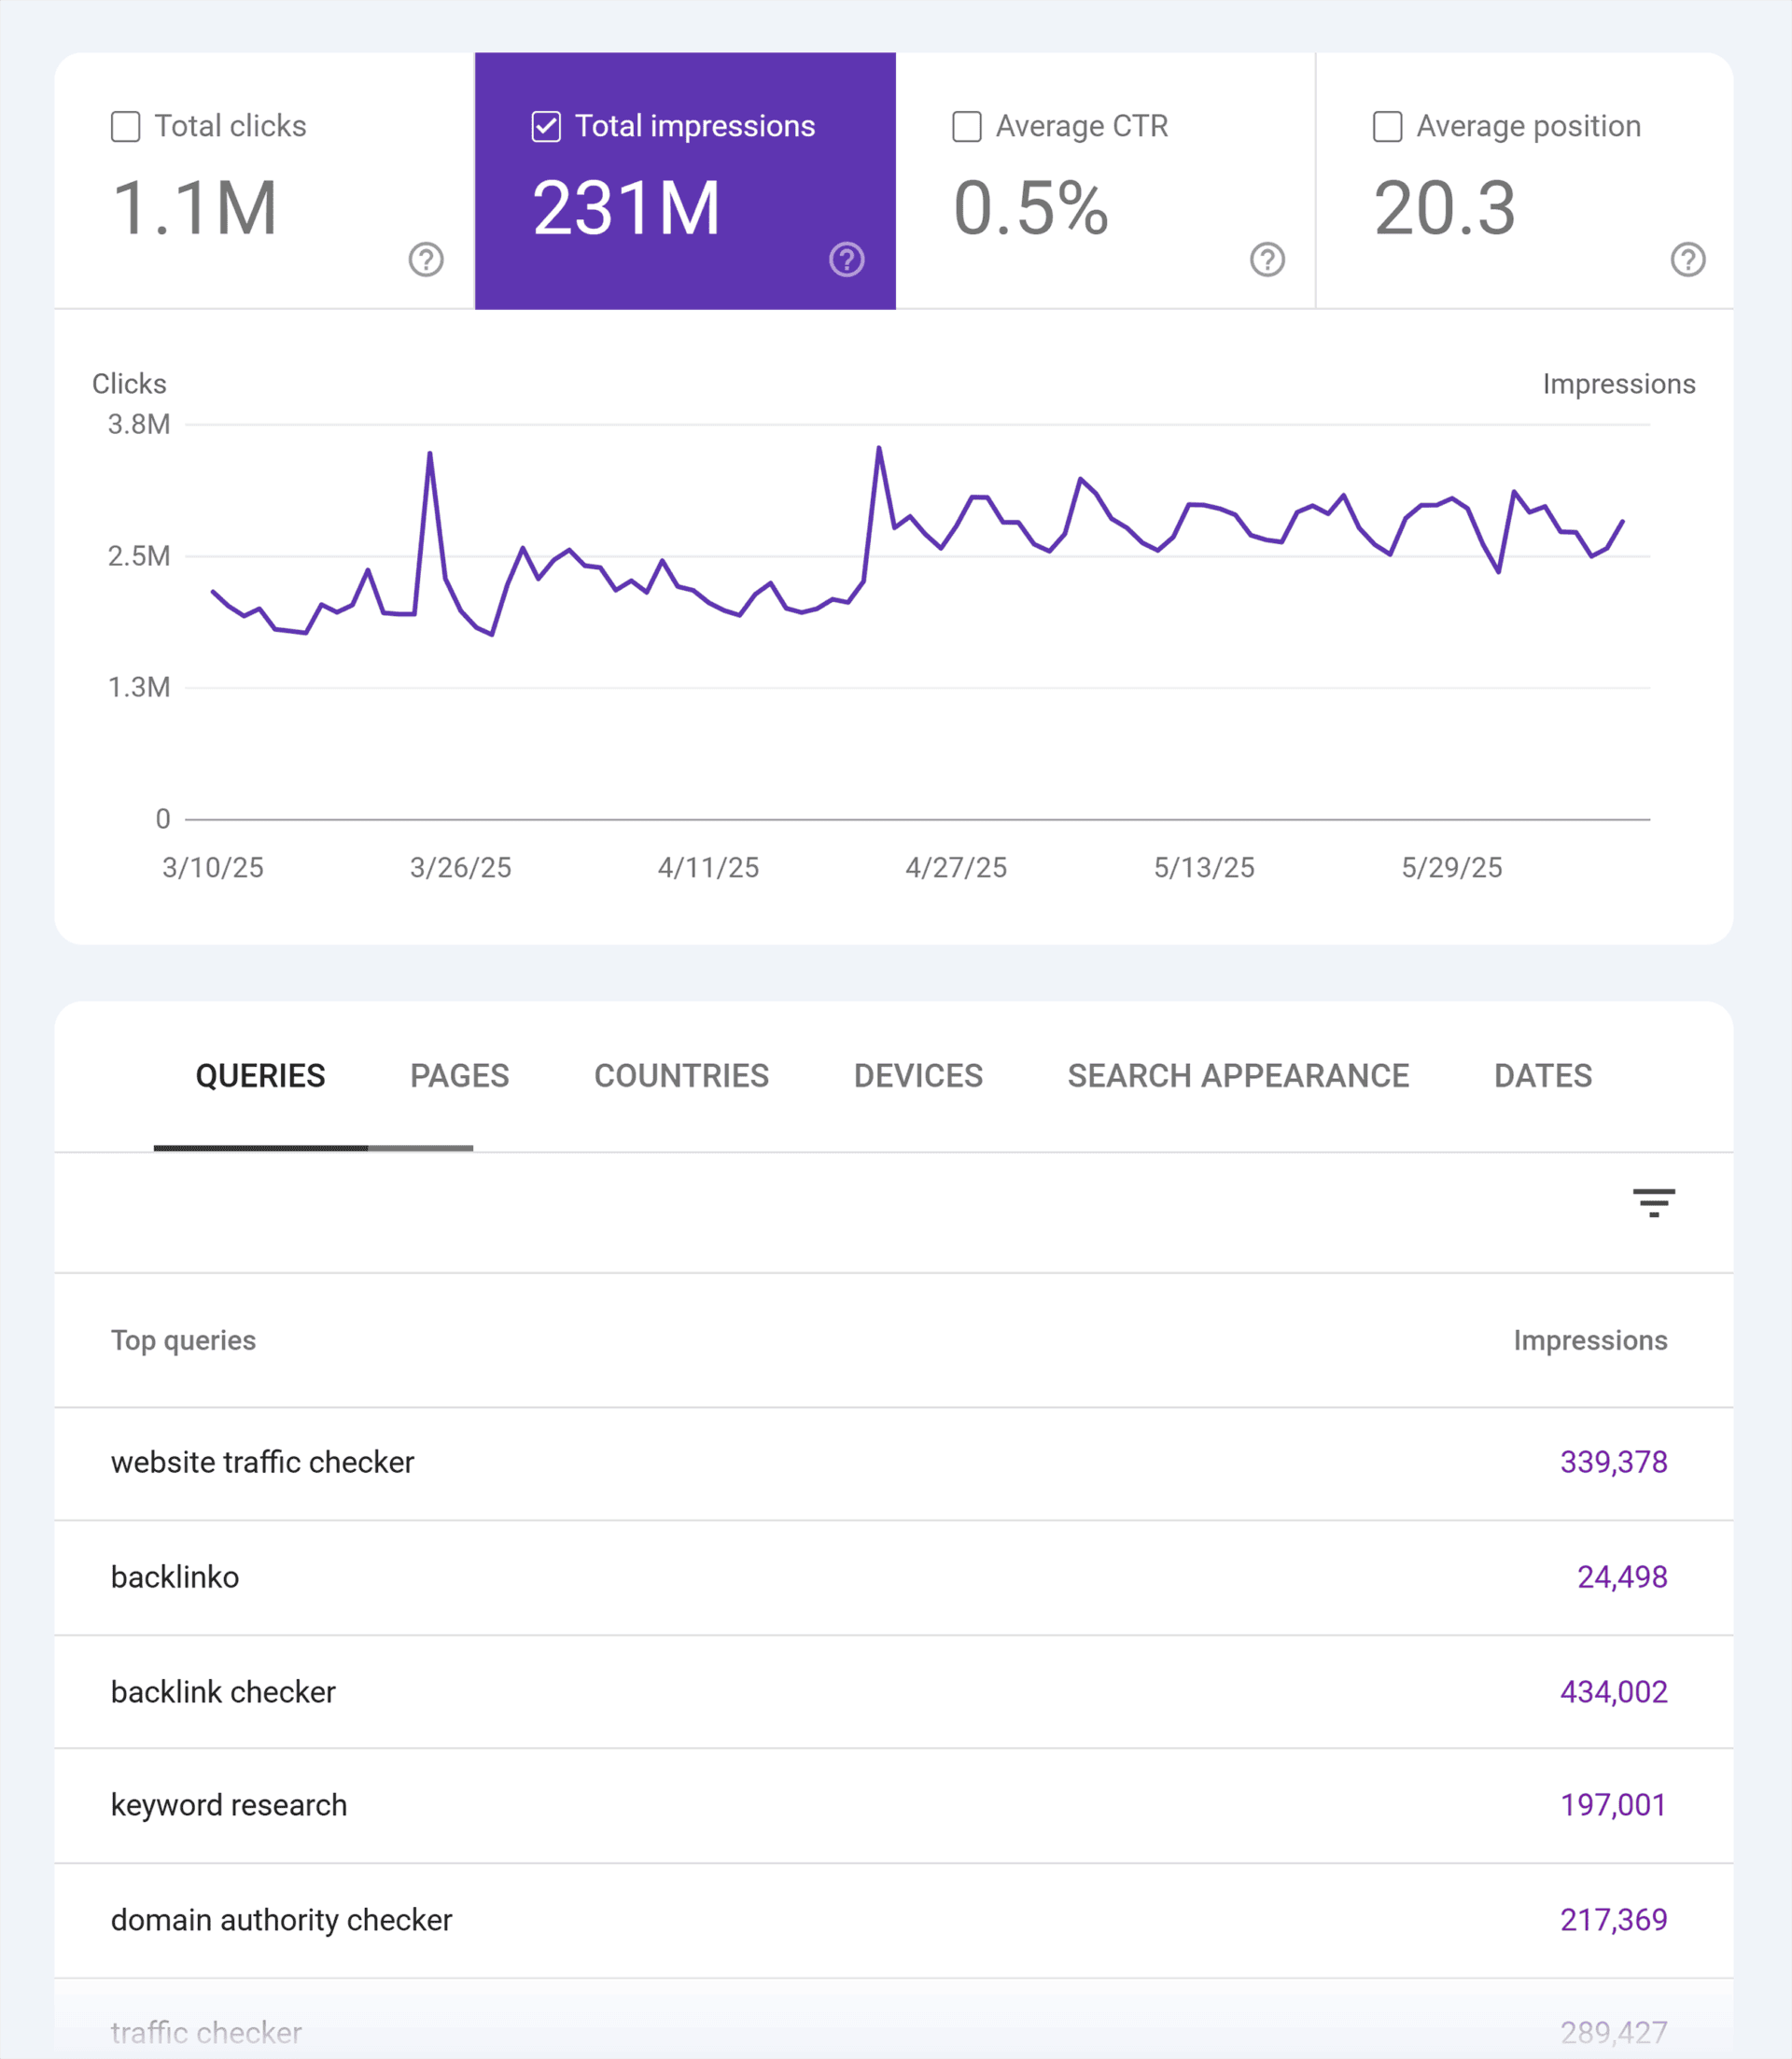Viewport: 1792px width, 2059px height.
Task: Open the Search Appearance tab
Action: pyautogui.click(x=1238, y=1076)
